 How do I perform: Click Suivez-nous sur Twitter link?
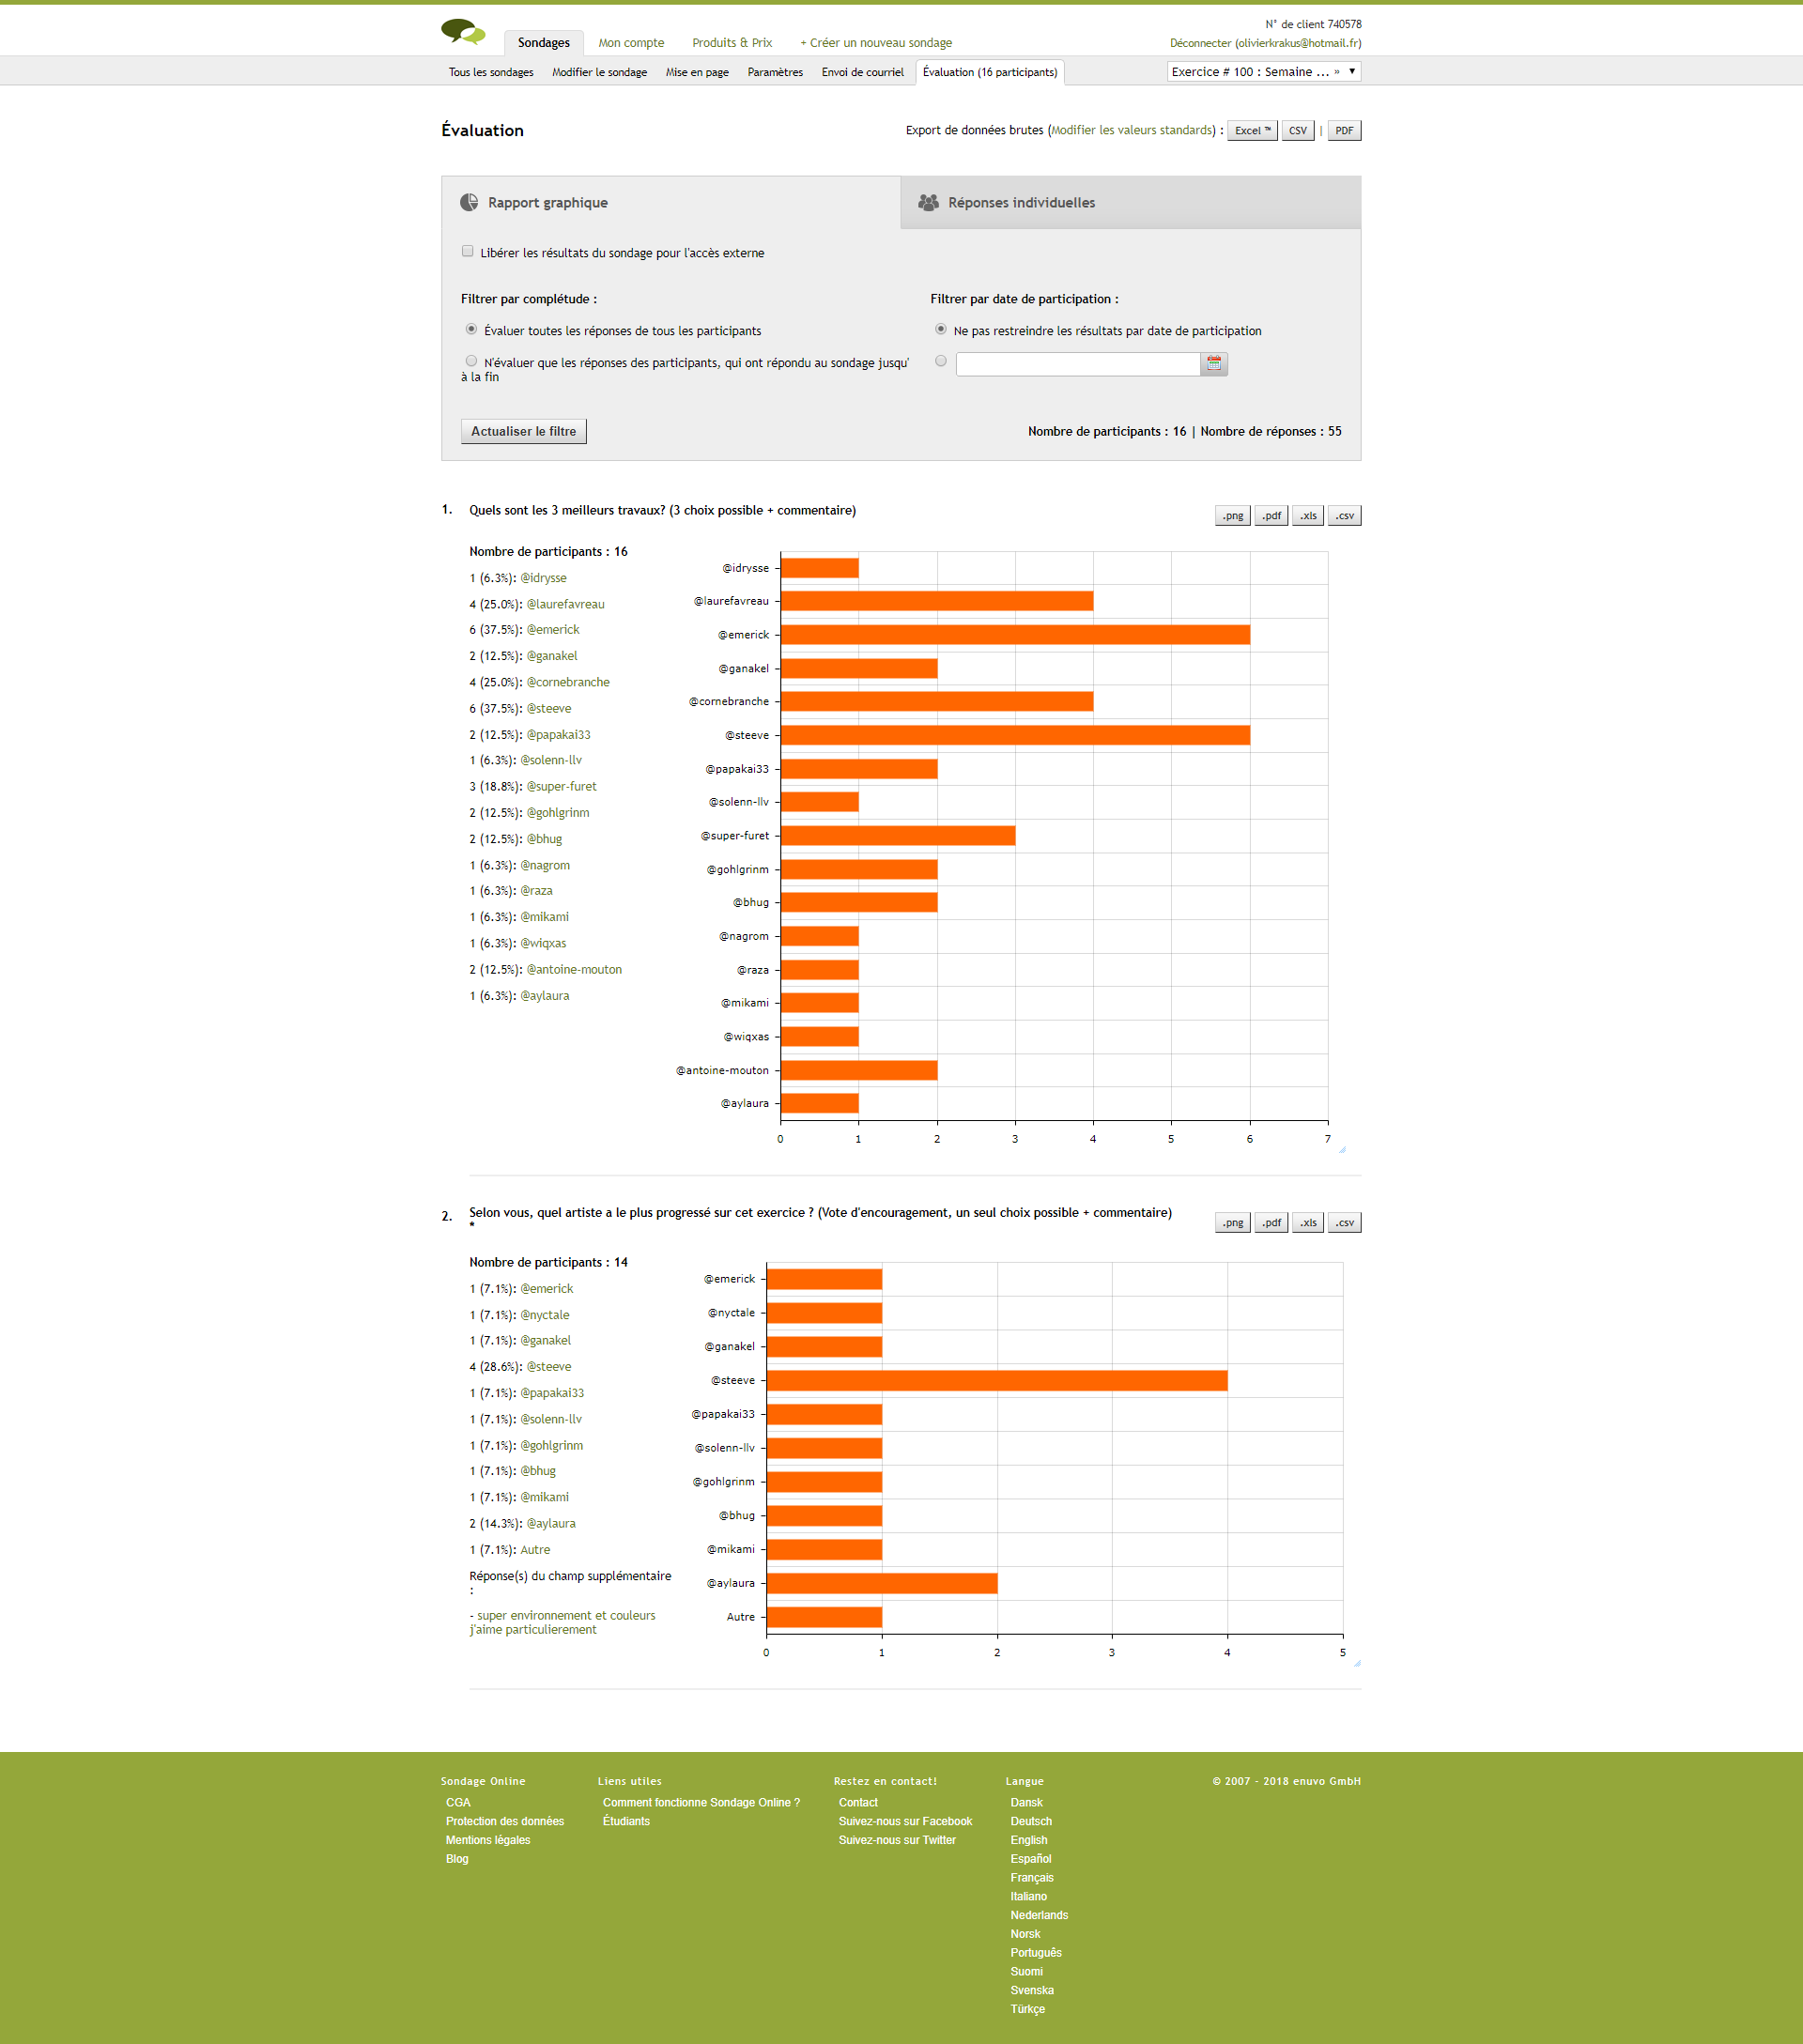tap(897, 1841)
